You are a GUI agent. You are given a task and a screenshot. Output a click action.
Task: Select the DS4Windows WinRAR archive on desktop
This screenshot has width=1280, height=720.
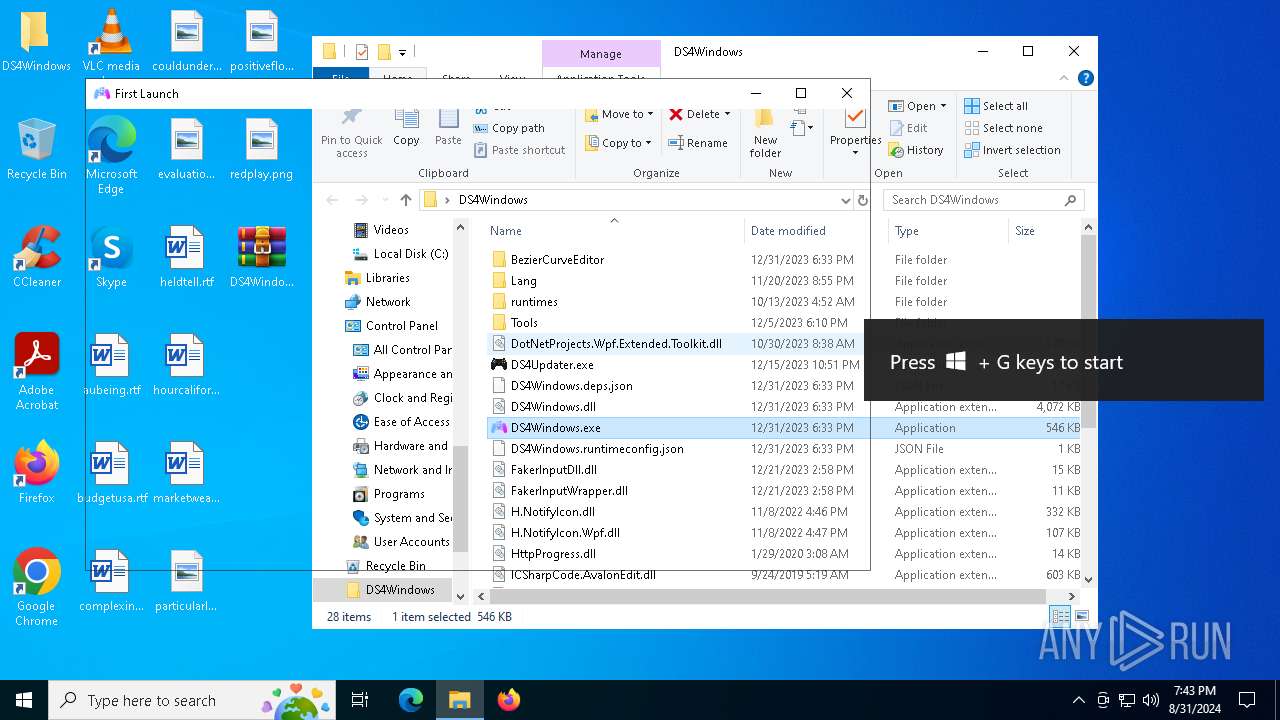click(261, 257)
